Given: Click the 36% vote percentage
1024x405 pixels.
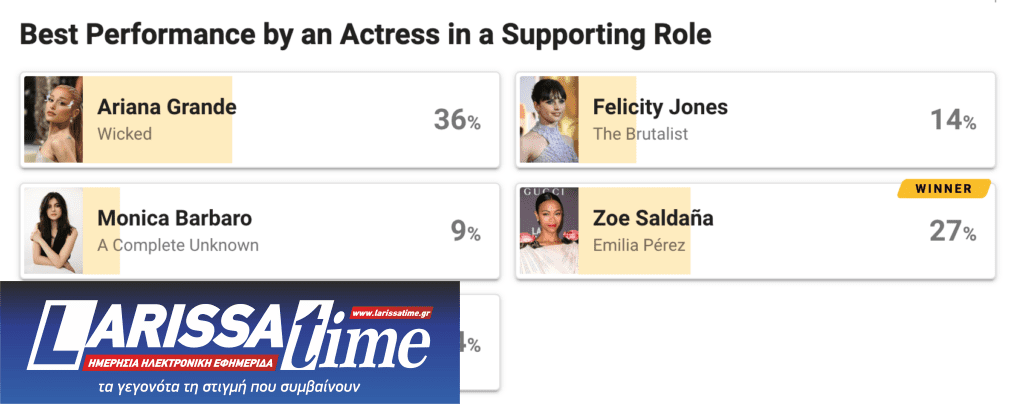Looking at the screenshot, I should 457,121.
